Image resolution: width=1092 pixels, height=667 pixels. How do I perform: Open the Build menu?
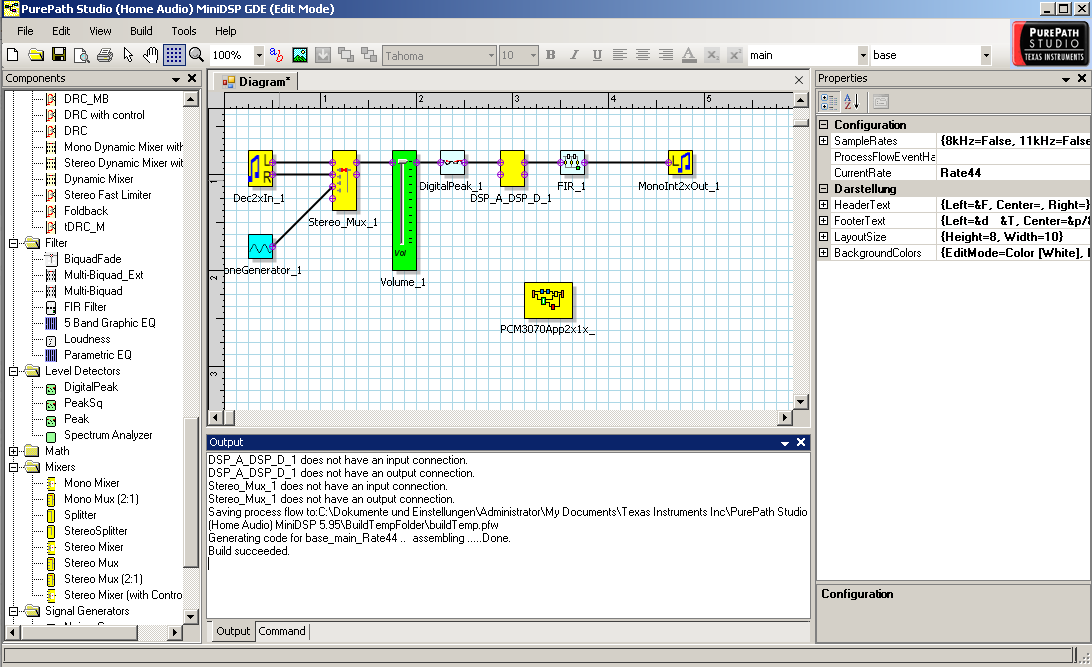point(141,31)
